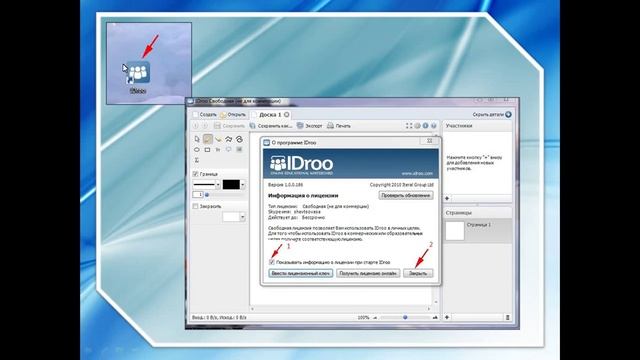Click the Получить лицензию онлайн button
The height and width of the screenshot is (360, 640).
pos(368,273)
